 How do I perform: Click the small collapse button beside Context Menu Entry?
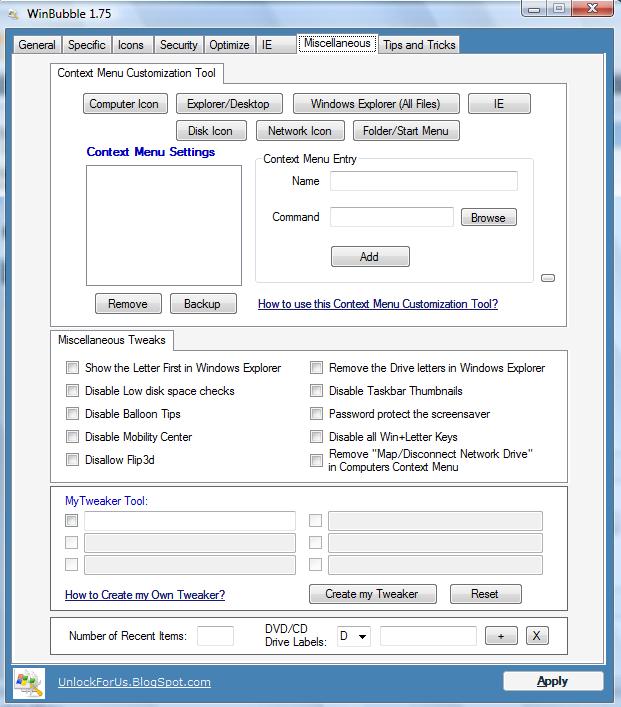click(x=547, y=278)
